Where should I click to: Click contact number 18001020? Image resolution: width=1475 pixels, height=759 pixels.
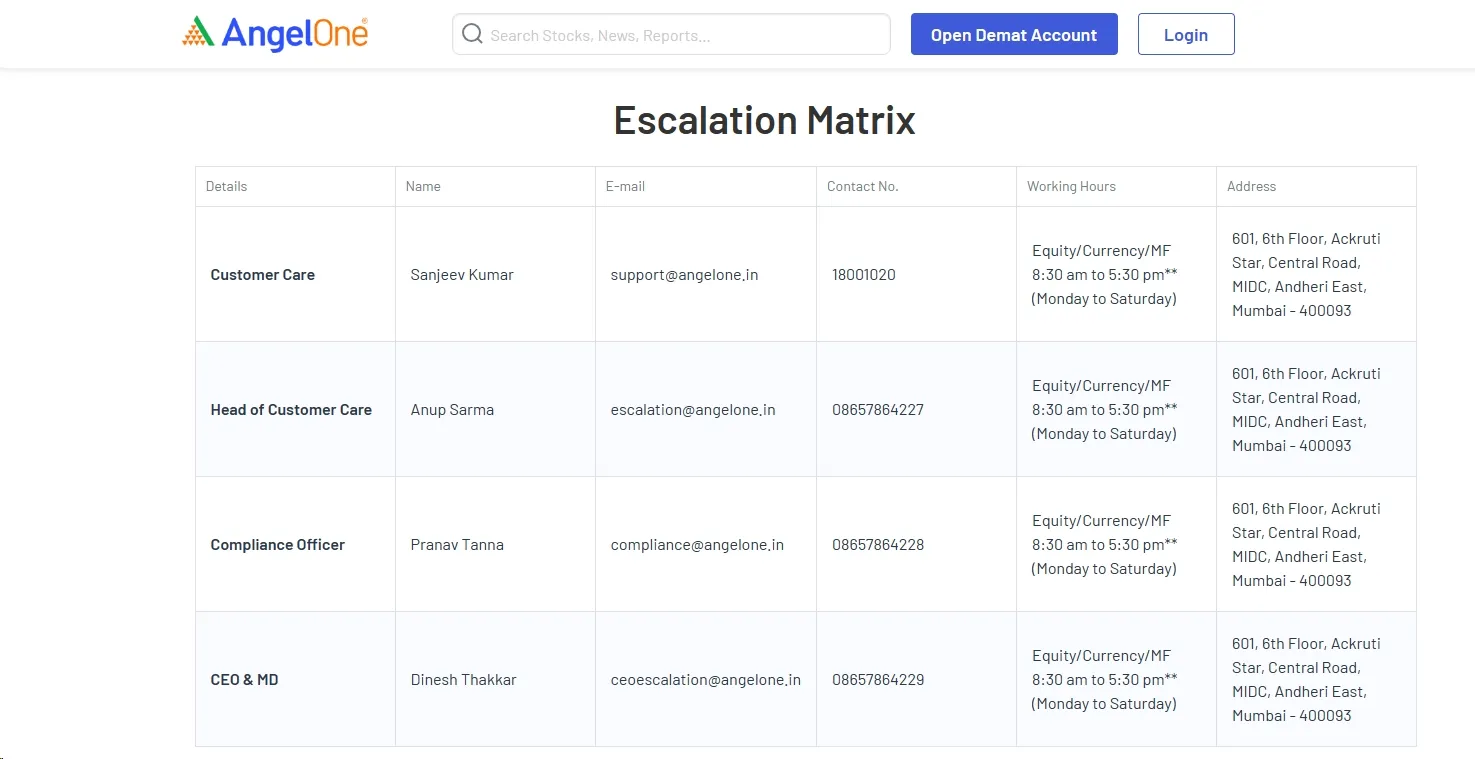coord(864,275)
